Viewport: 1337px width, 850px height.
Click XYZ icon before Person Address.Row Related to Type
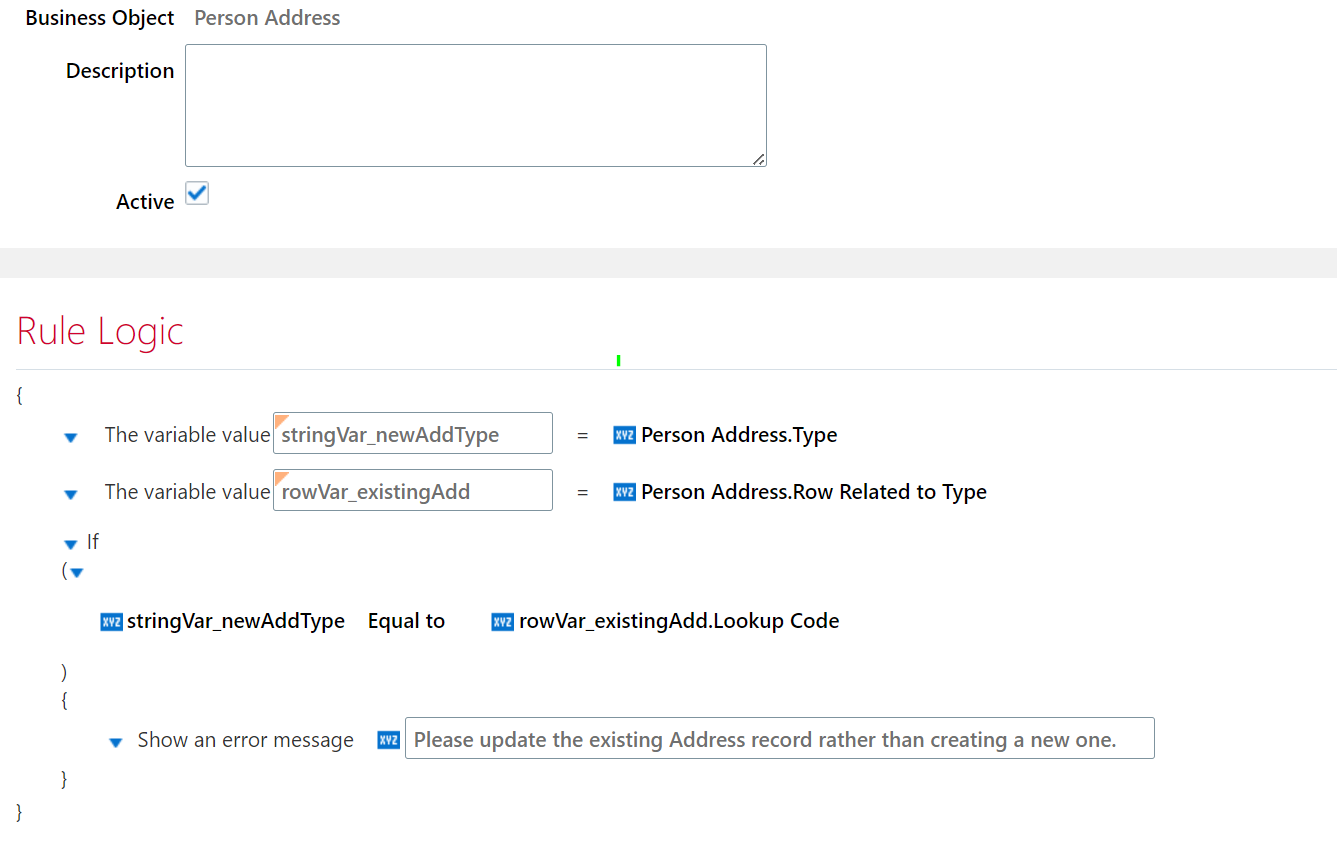(x=624, y=492)
